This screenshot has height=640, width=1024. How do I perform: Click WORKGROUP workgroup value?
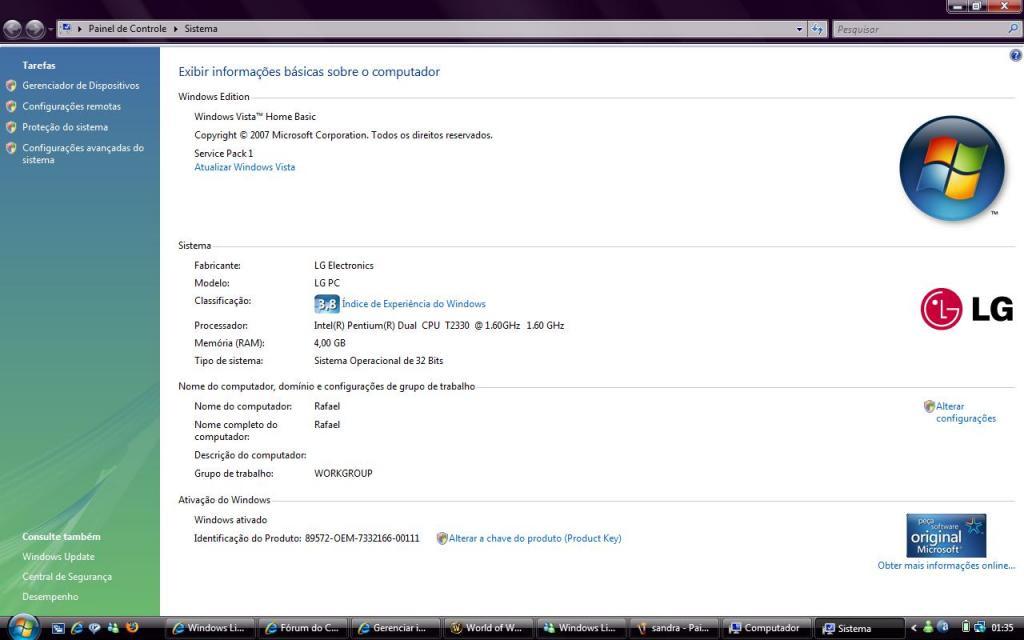point(343,473)
